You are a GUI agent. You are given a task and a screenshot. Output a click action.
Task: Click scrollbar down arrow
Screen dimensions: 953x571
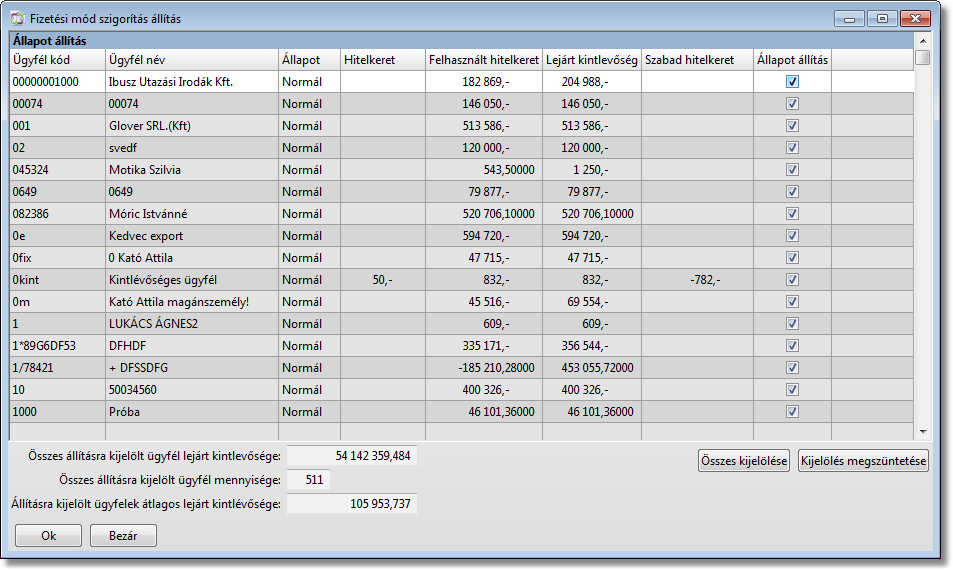click(923, 432)
